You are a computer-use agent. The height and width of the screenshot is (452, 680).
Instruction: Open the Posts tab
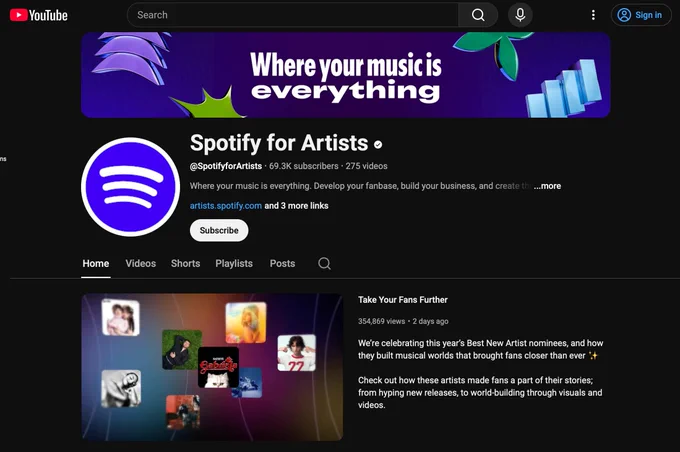[x=282, y=264]
